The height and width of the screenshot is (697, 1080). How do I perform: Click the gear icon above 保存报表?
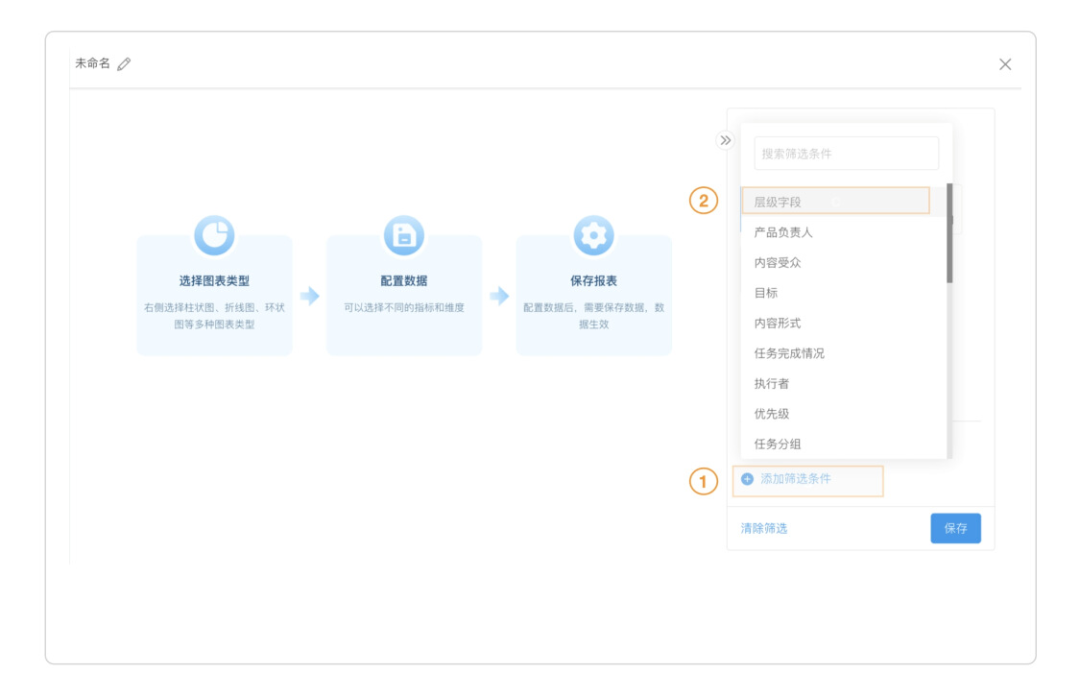593,235
